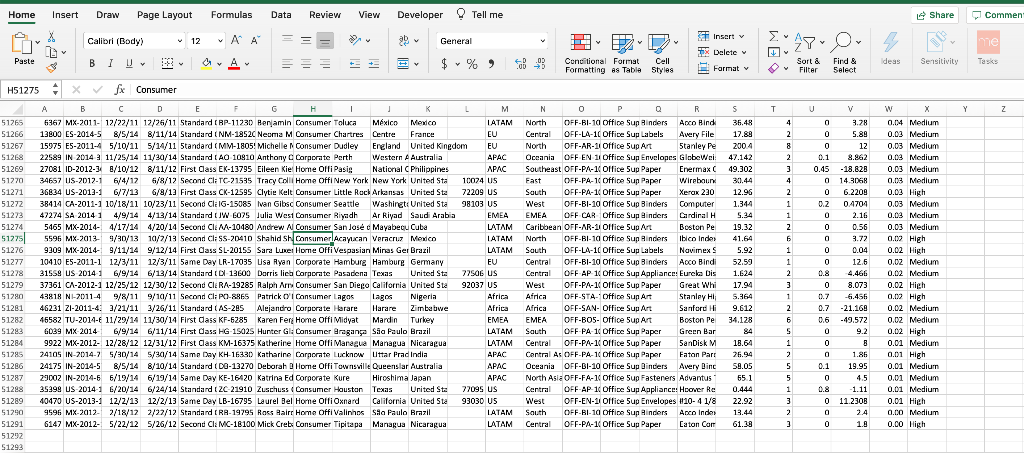Image resolution: width=1024 pixels, height=453 pixels.
Task: Switch to the Formulas tab
Action: [232, 14]
